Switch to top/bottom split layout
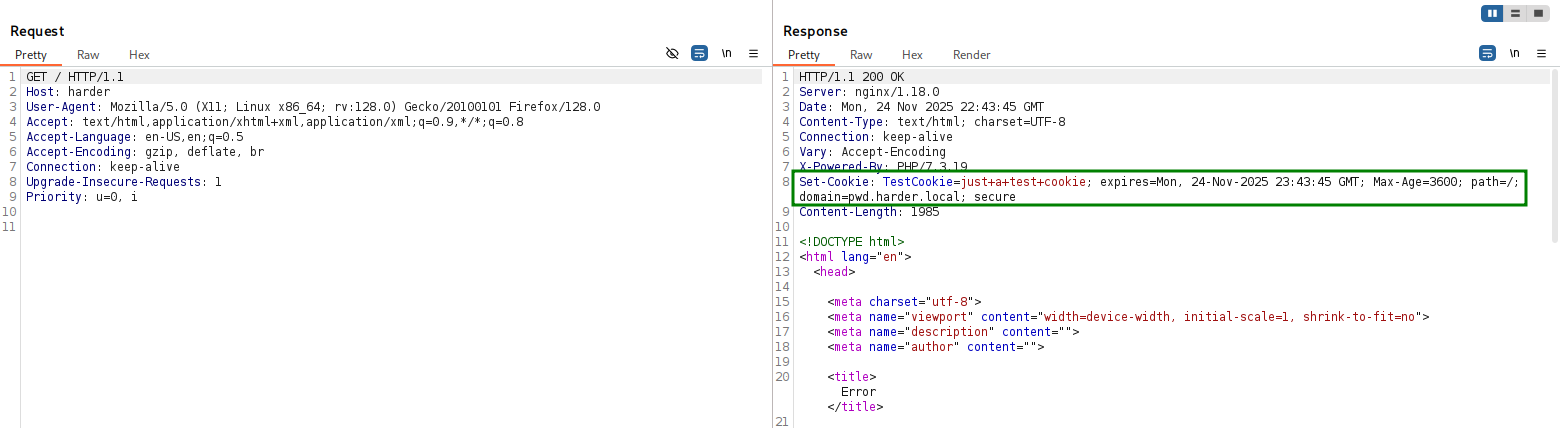Image resolution: width=1560 pixels, height=428 pixels. (1515, 14)
